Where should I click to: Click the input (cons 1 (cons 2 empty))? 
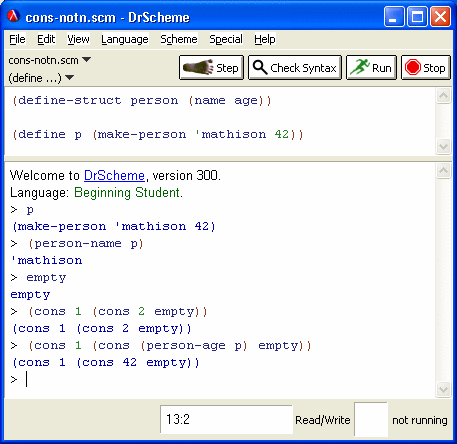tap(118, 311)
